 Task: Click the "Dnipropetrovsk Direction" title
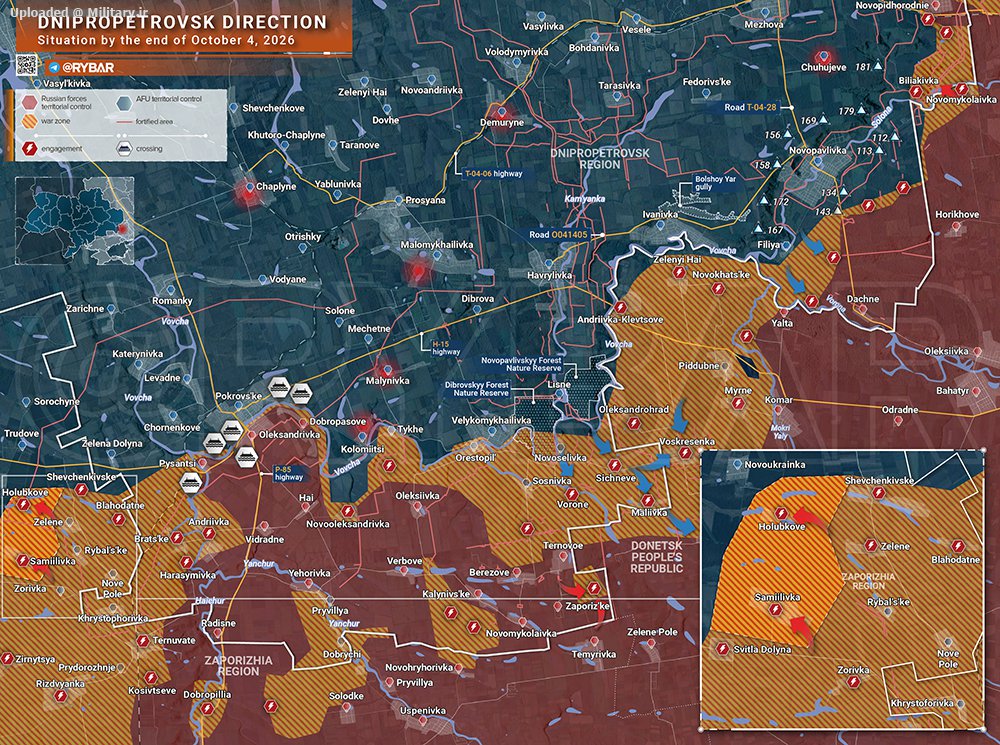point(182,22)
